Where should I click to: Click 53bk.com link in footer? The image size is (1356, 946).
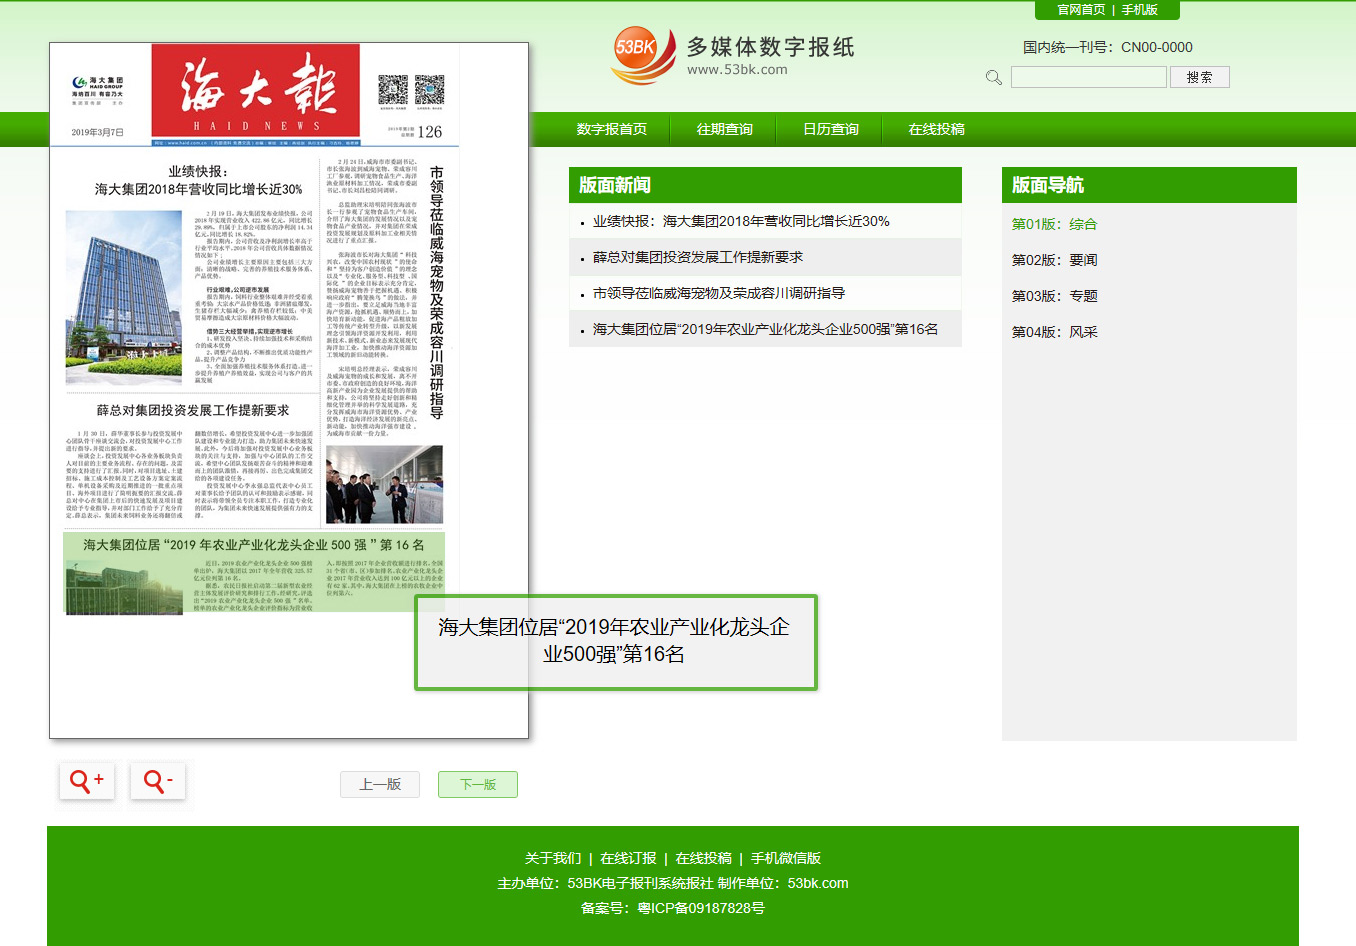point(818,883)
